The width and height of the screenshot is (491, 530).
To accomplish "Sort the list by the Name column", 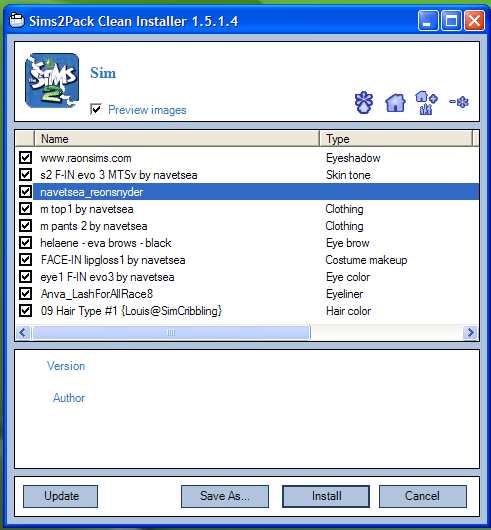I will click(177, 139).
